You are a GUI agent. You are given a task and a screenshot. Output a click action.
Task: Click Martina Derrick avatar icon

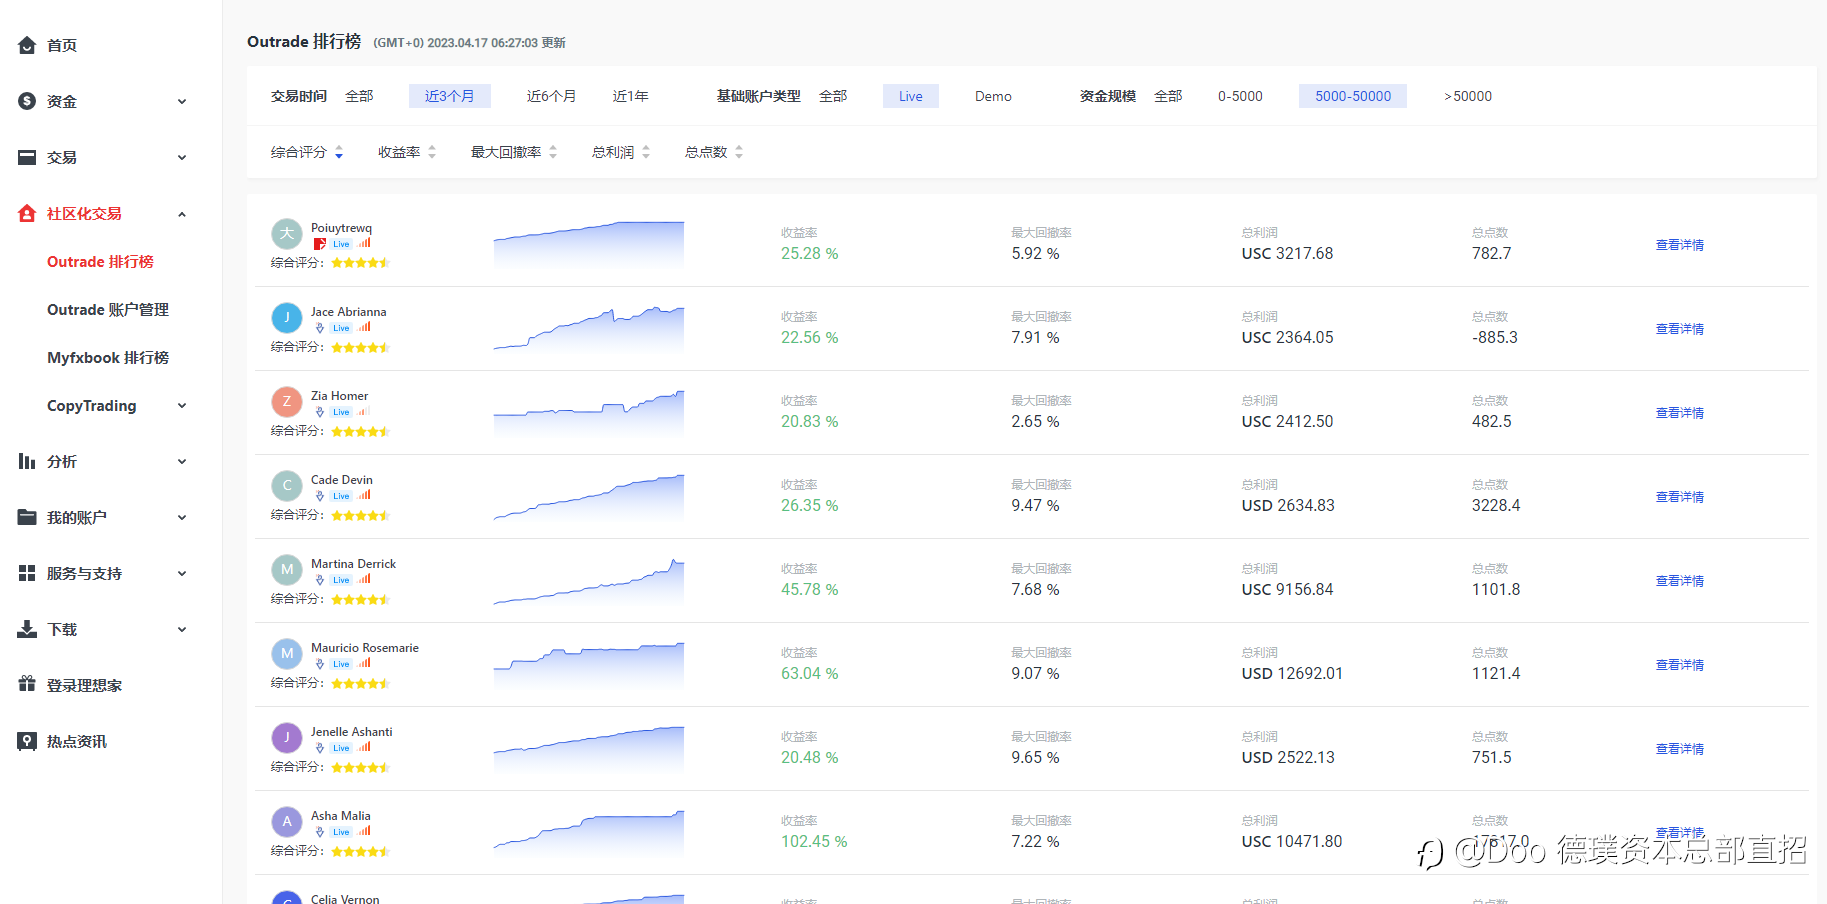[x=287, y=570]
